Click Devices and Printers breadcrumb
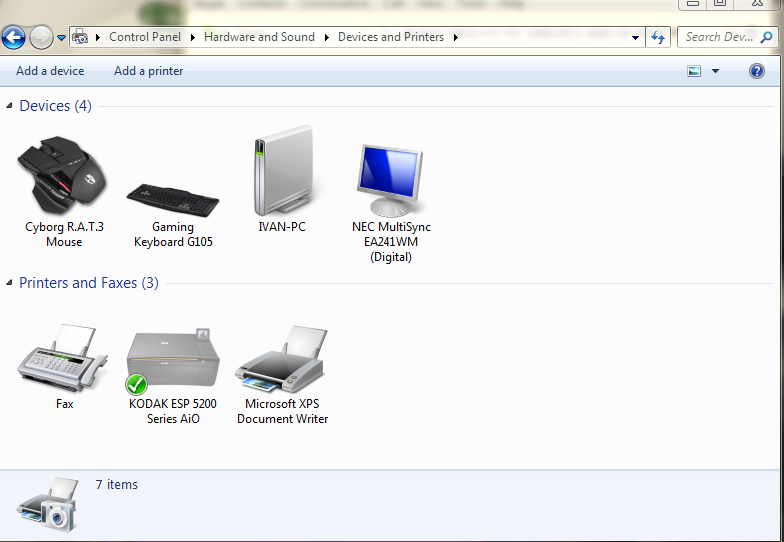 tap(391, 37)
